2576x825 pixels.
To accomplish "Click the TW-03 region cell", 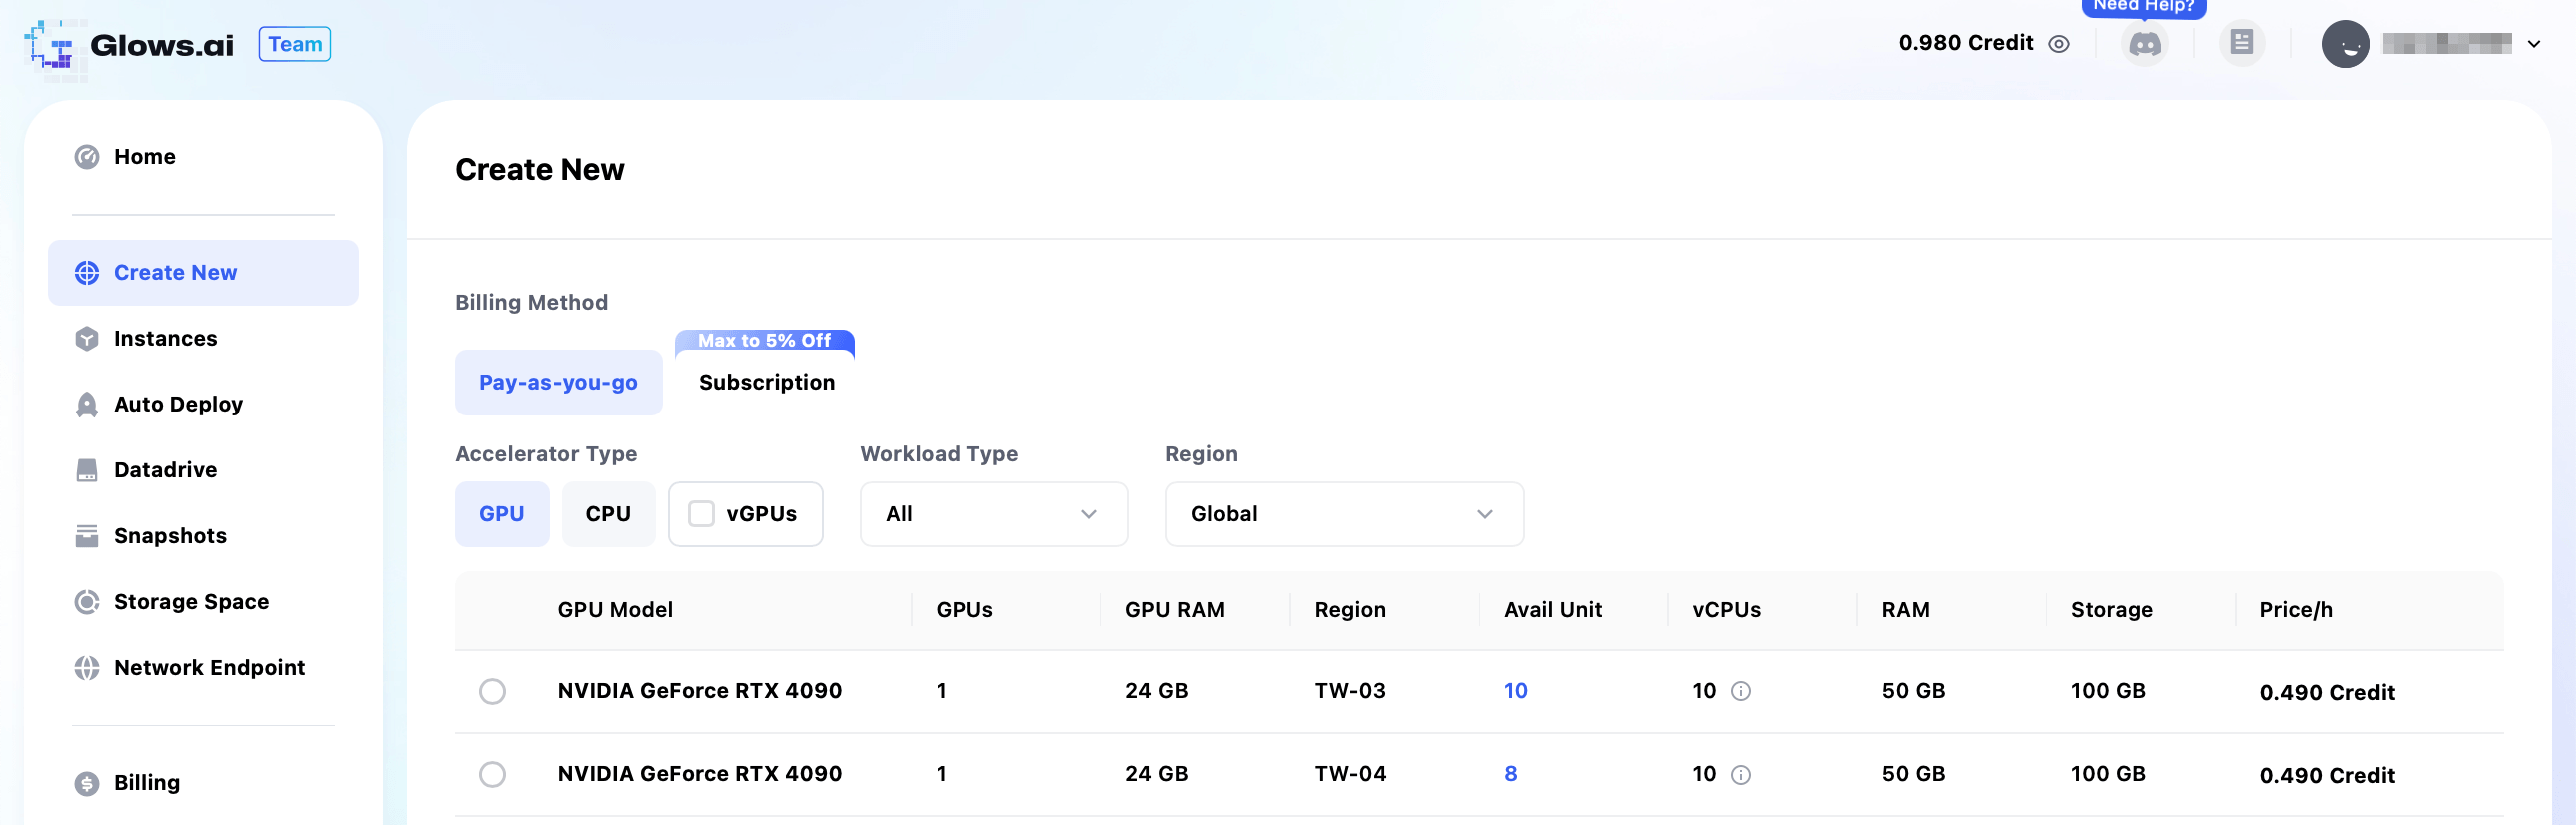I will click(x=1350, y=692).
